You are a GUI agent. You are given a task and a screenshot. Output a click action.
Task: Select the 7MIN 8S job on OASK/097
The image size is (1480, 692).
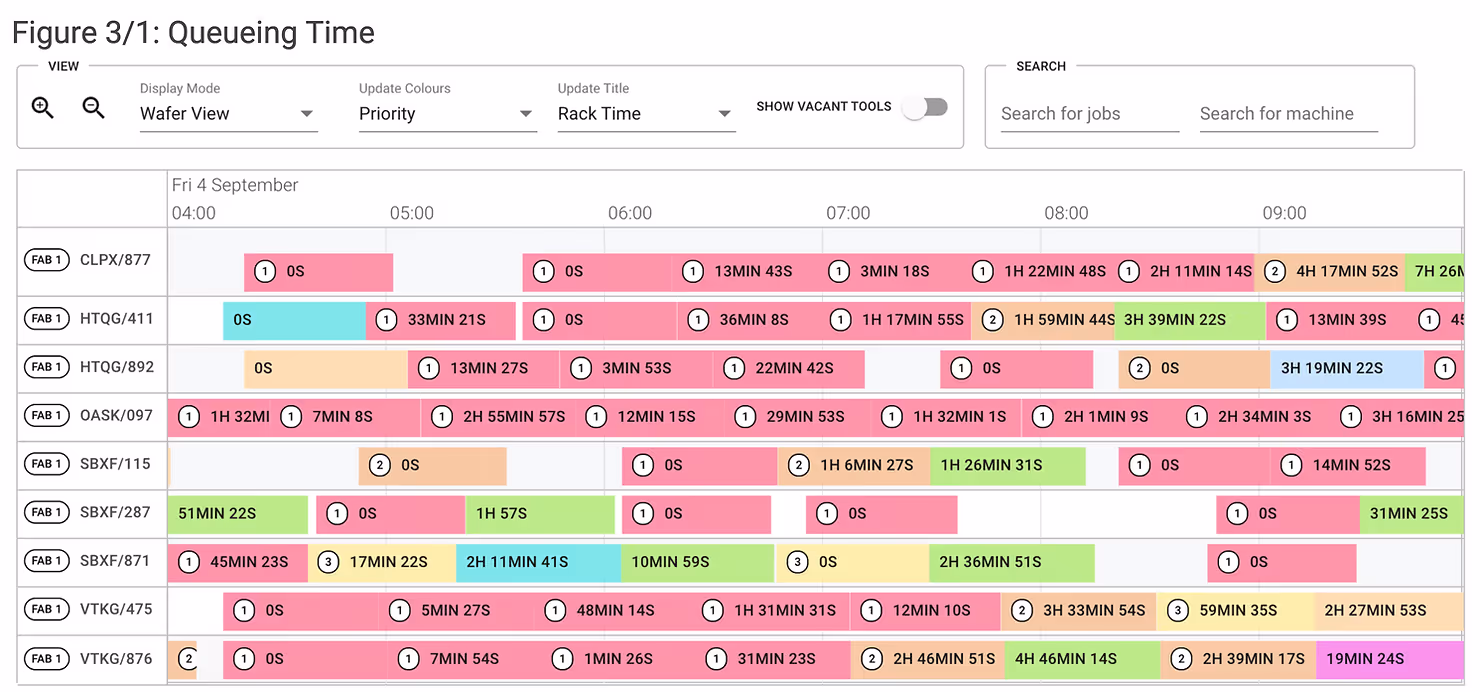point(346,416)
